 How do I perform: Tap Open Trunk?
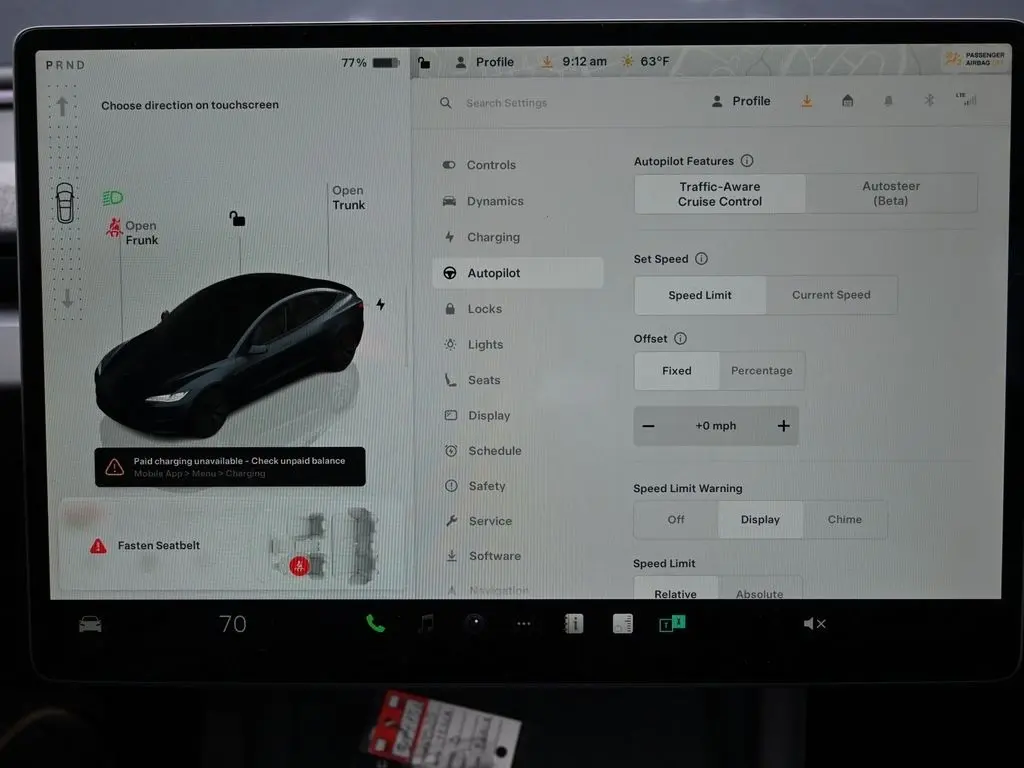(349, 197)
